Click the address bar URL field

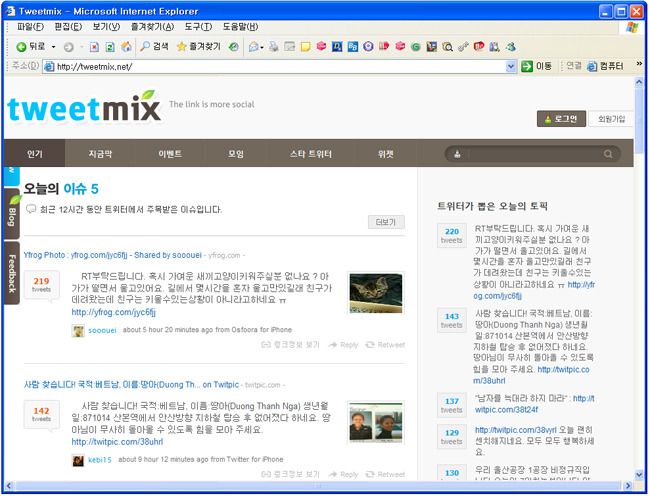pos(274,67)
